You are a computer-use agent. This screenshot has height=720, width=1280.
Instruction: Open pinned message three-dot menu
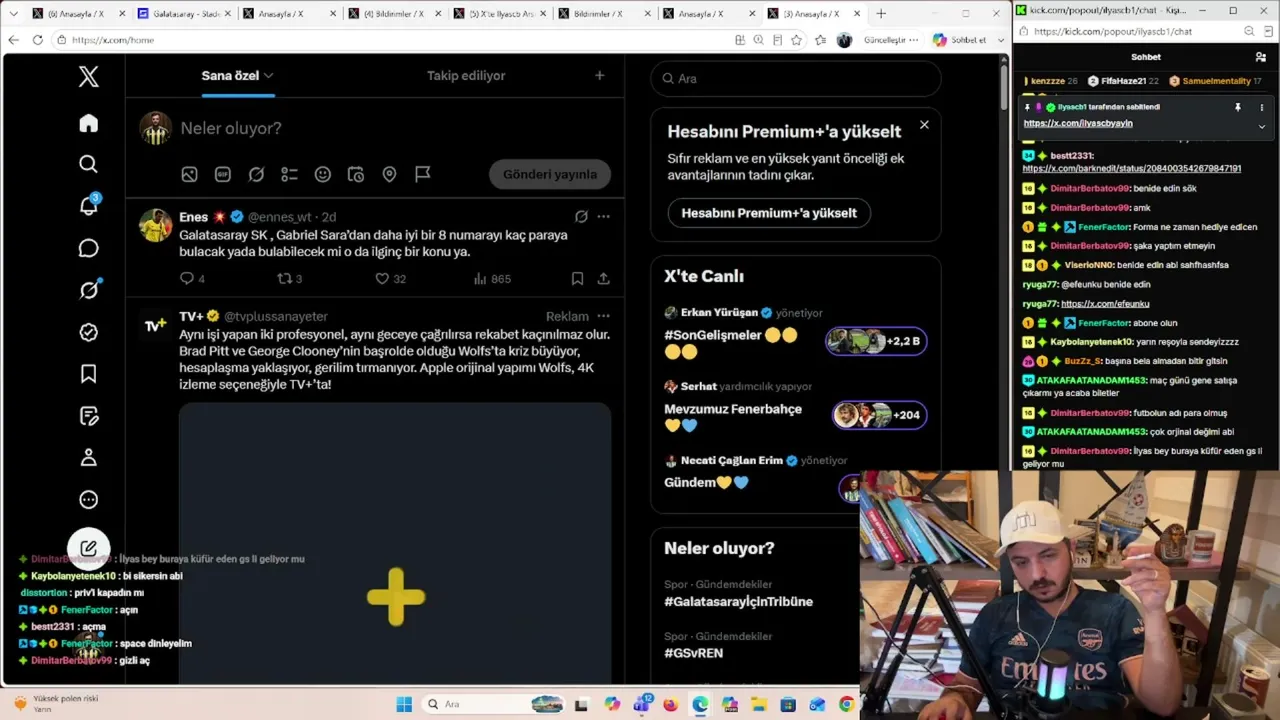pos(1261,107)
